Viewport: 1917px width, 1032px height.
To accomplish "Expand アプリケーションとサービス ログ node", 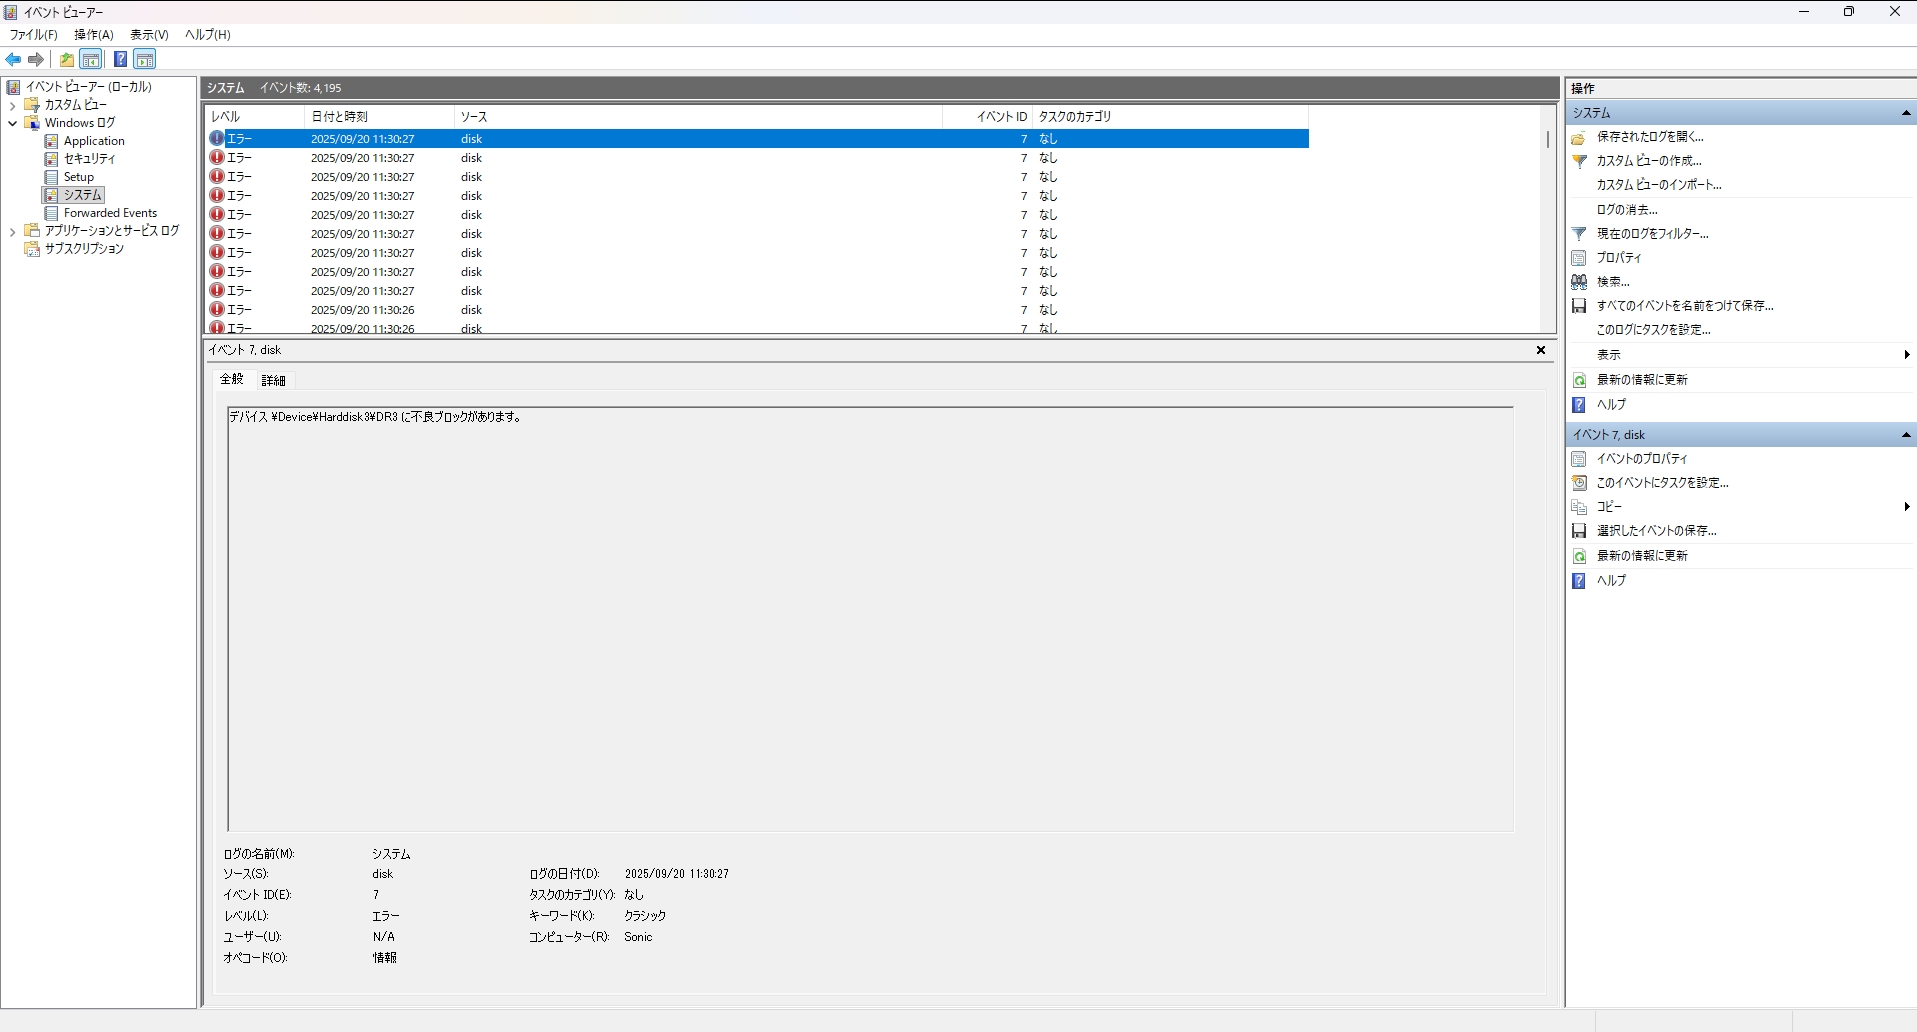I will pos(12,231).
